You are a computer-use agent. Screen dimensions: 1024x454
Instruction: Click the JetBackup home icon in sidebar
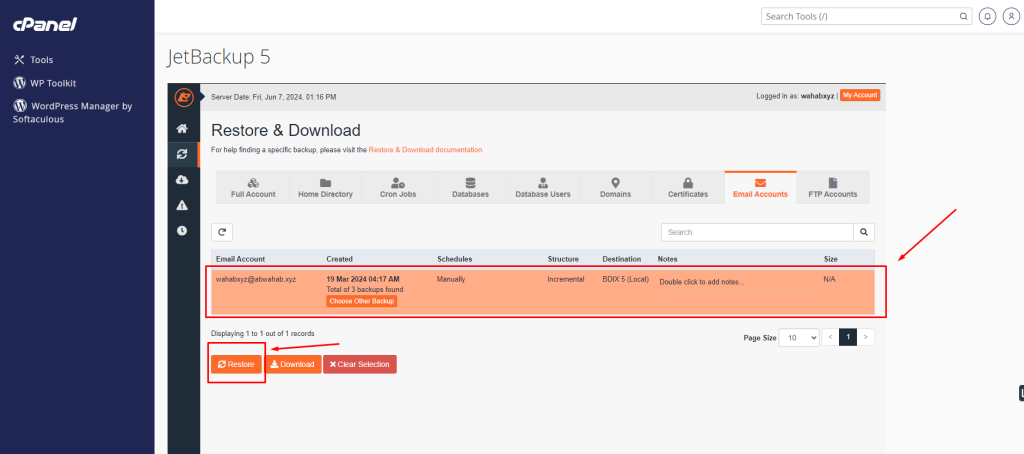click(182, 128)
